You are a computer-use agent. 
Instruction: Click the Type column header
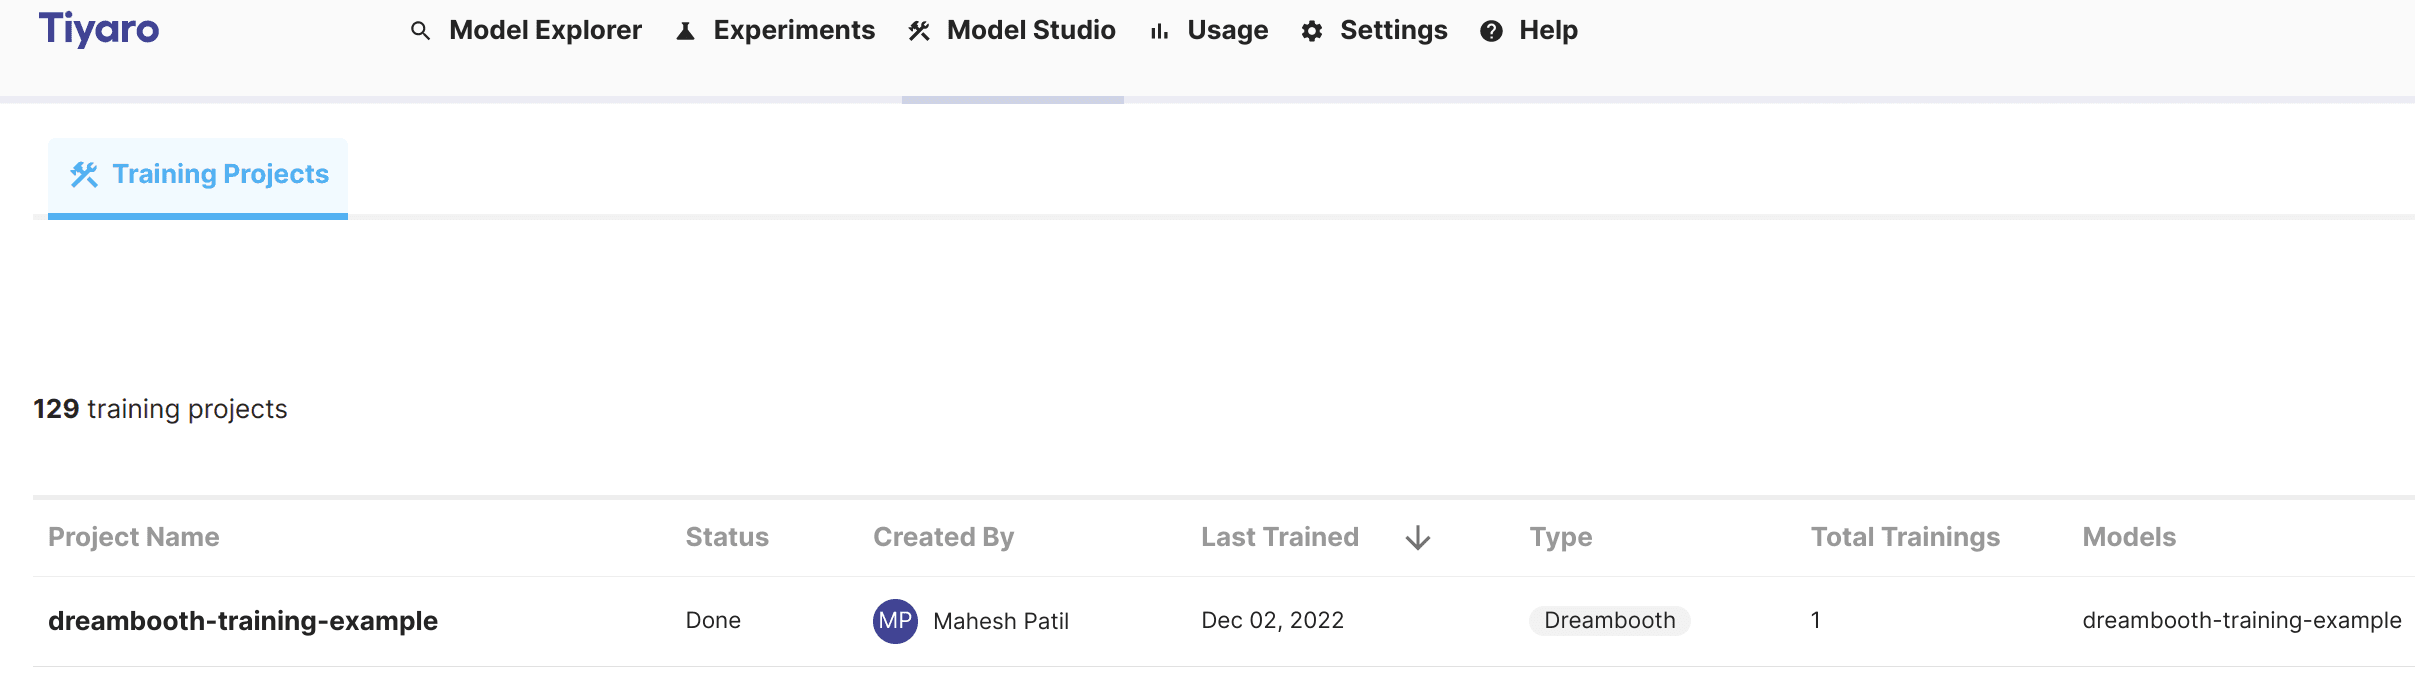click(1561, 537)
